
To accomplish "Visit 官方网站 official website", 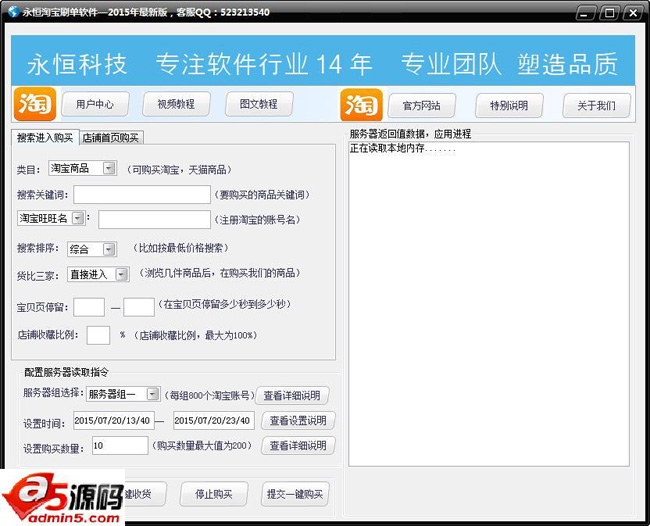I will point(422,105).
